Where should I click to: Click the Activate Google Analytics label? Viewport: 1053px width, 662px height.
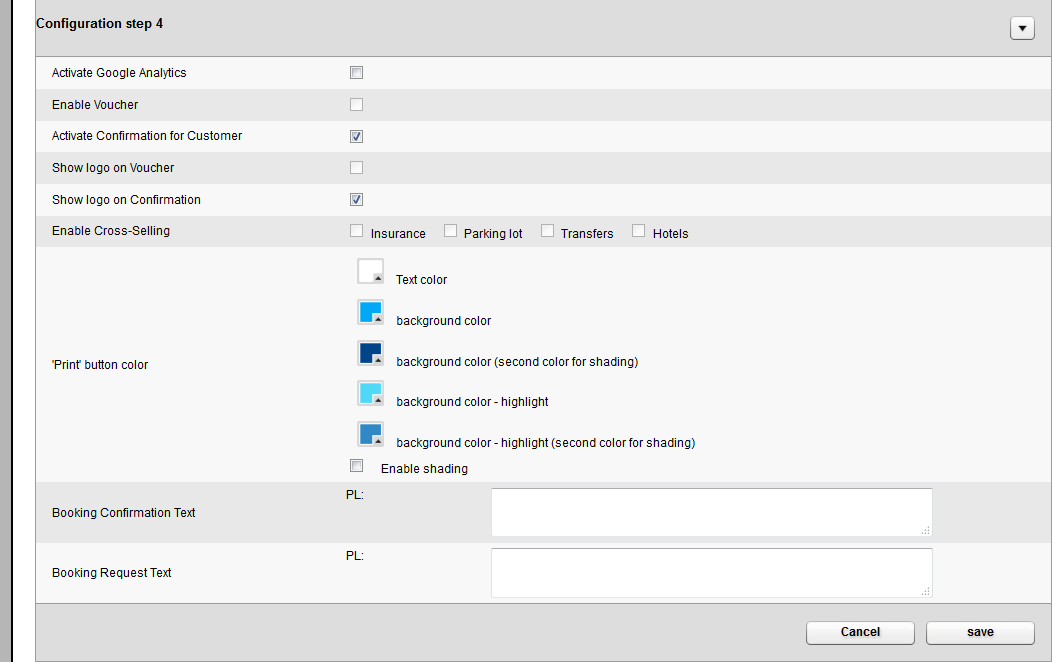point(119,73)
